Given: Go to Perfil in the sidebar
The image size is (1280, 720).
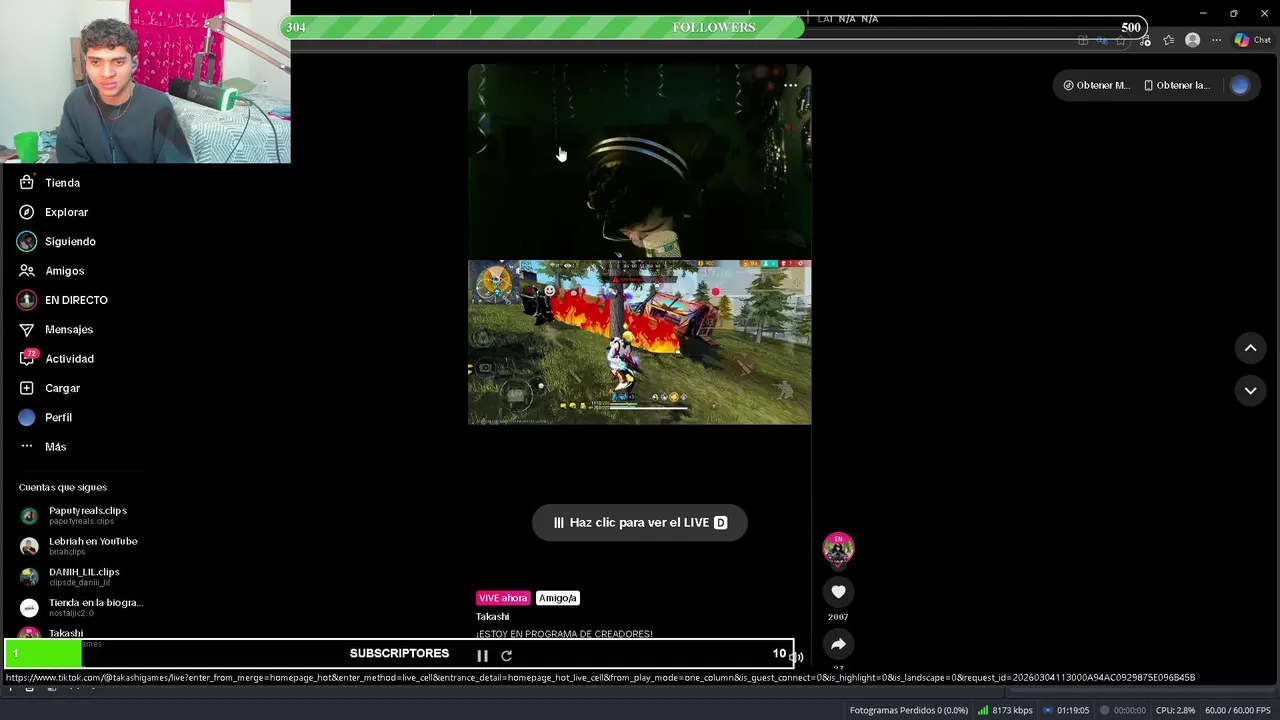Looking at the screenshot, I should pyautogui.click(x=45, y=417).
